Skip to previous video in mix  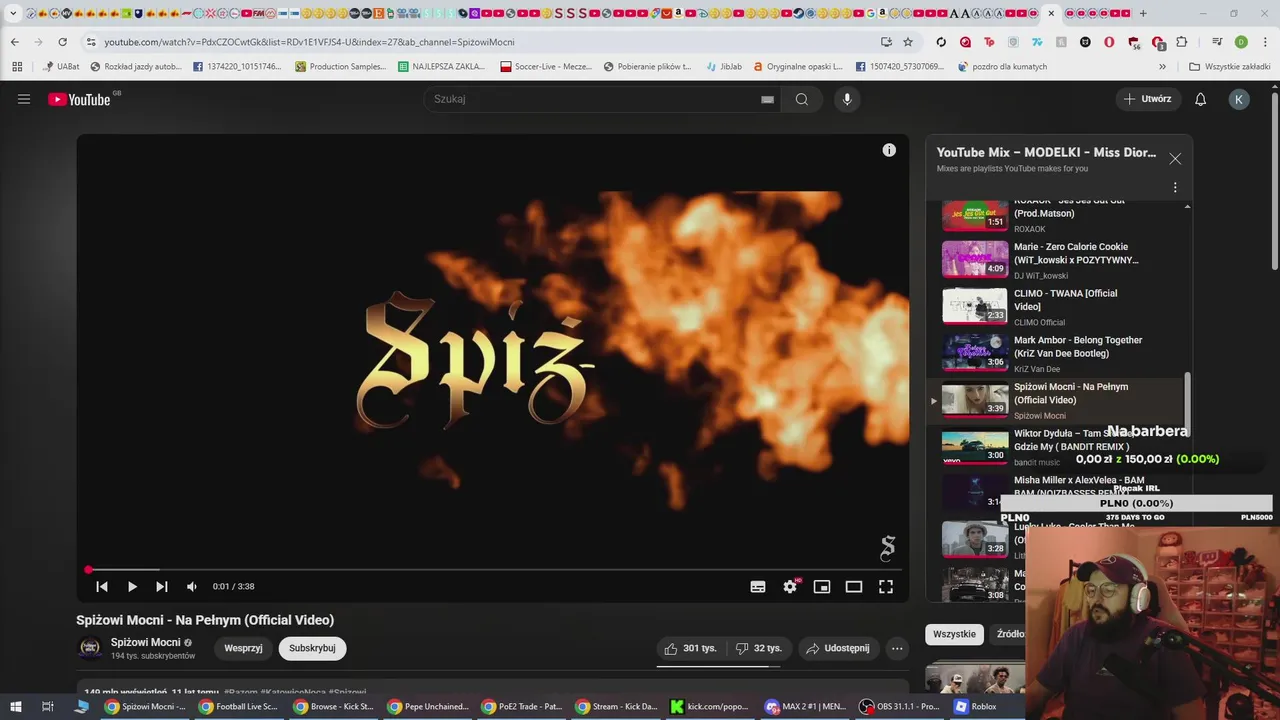[102, 587]
